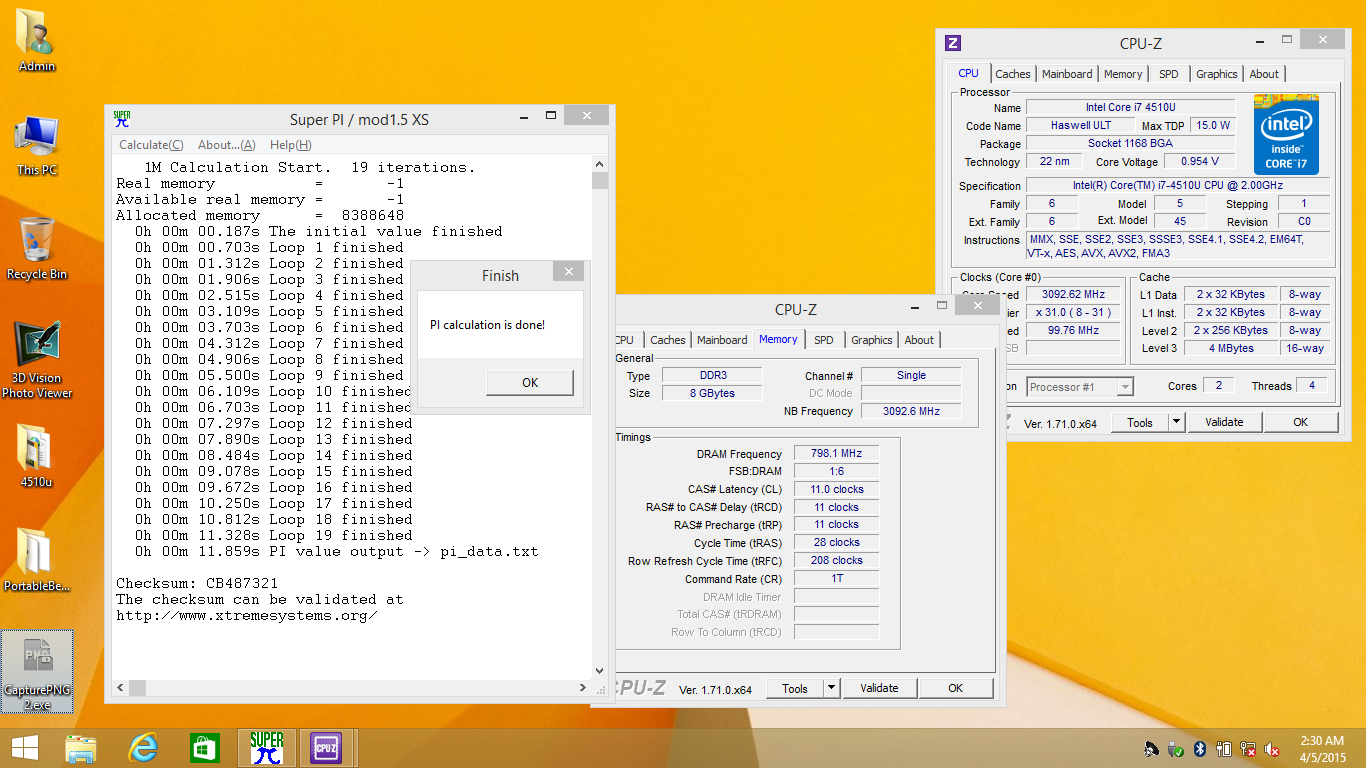The image size is (1366, 768).
Task: Click the NB Frequency value 3092.6 MHz
Action: (x=911, y=411)
